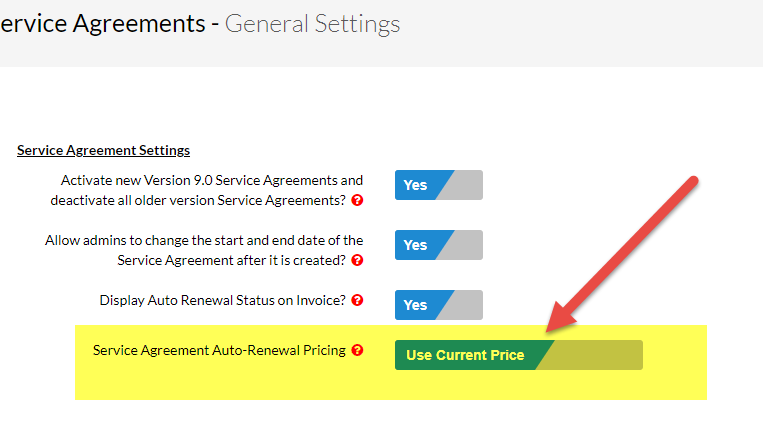Image resolution: width=763 pixels, height=428 pixels.
Task: Click gray side of Version 9.0 toggle
Action: click(x=464, y=185)
